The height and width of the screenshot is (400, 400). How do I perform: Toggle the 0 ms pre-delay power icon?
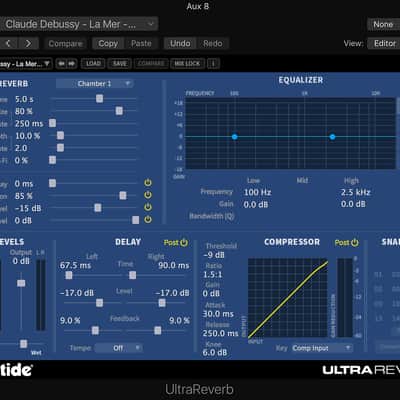[x=148, y=183]
